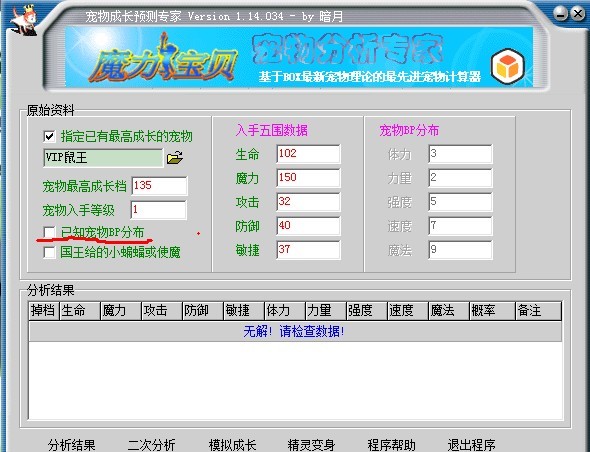
Task: Minimize the window with round button
Action: [561, 14]
